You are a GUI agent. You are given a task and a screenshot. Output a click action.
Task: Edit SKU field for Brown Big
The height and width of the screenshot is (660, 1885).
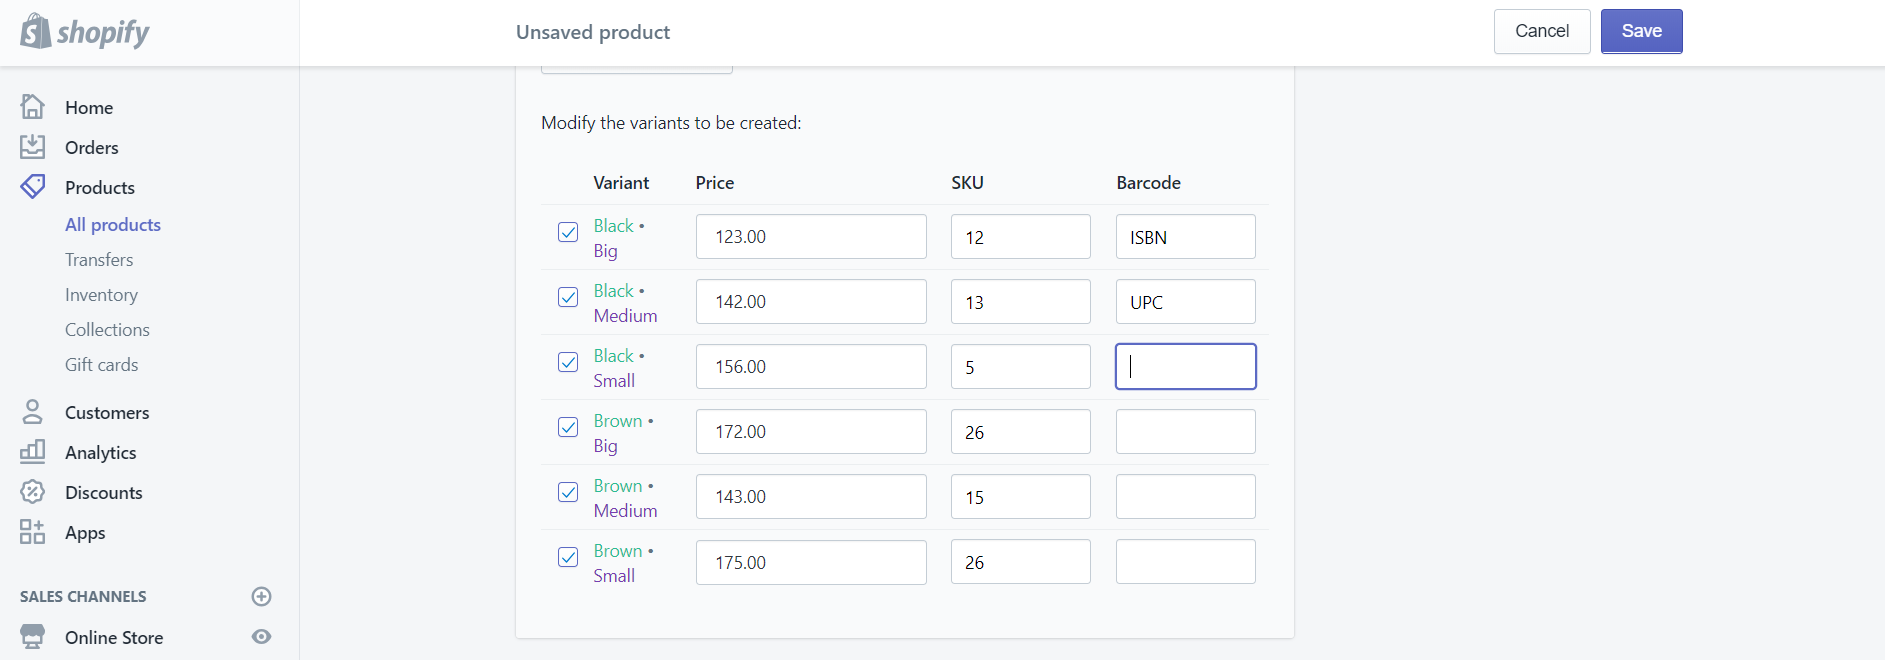pos(1021,432)
